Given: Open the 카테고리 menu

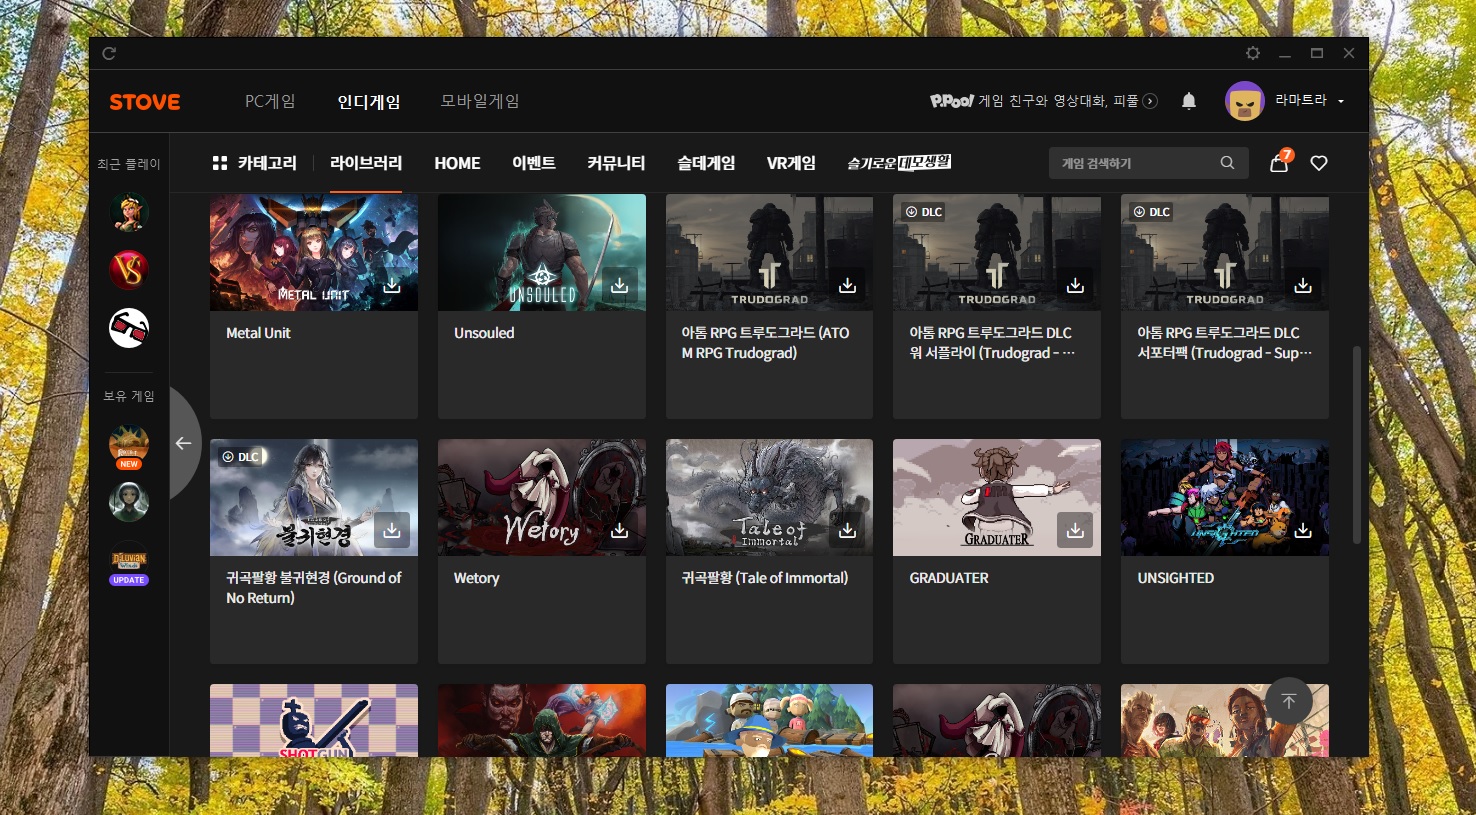Looking at the screenshot, I should [255, 163].
